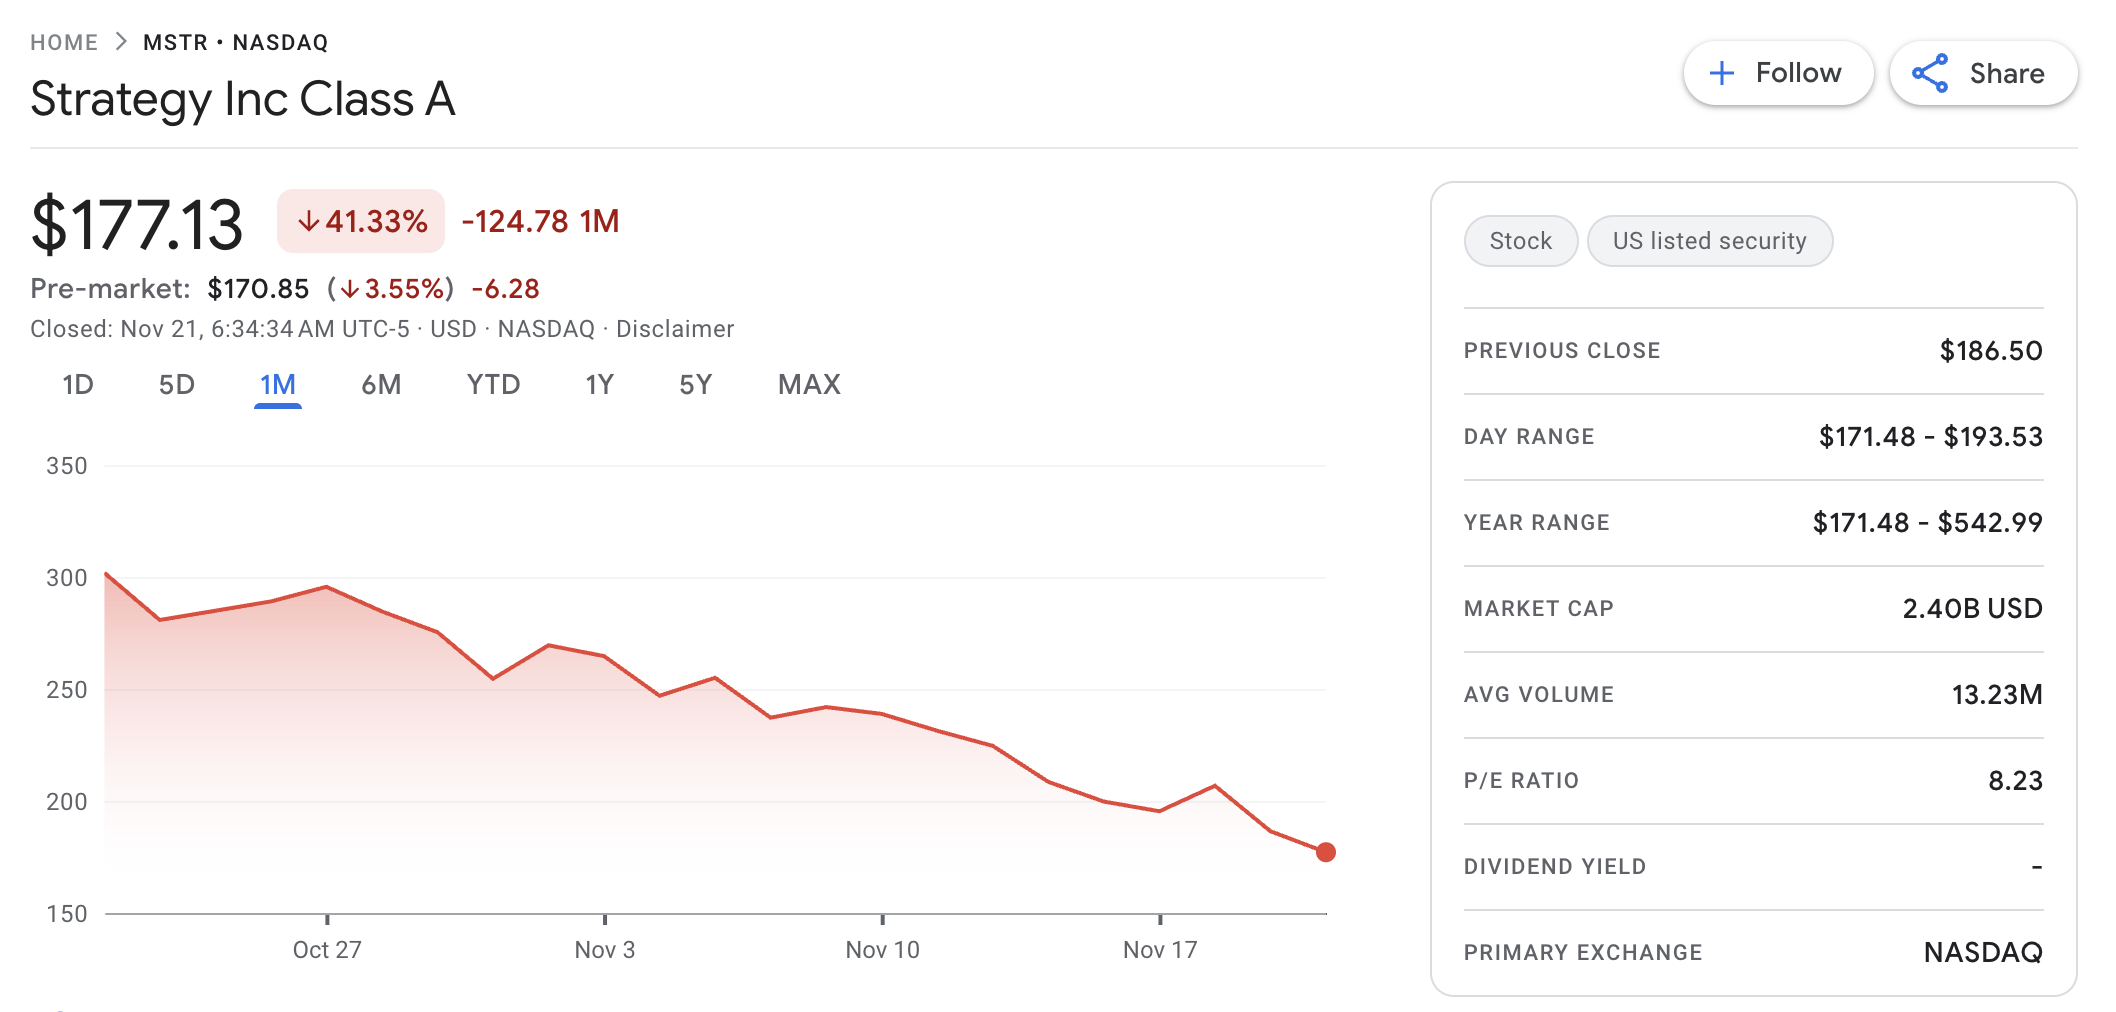Navigate to HOME via breadcrumb
Image resolution: width=2116 pixels, height=1012 pixels.
click(x=64, y=42)
